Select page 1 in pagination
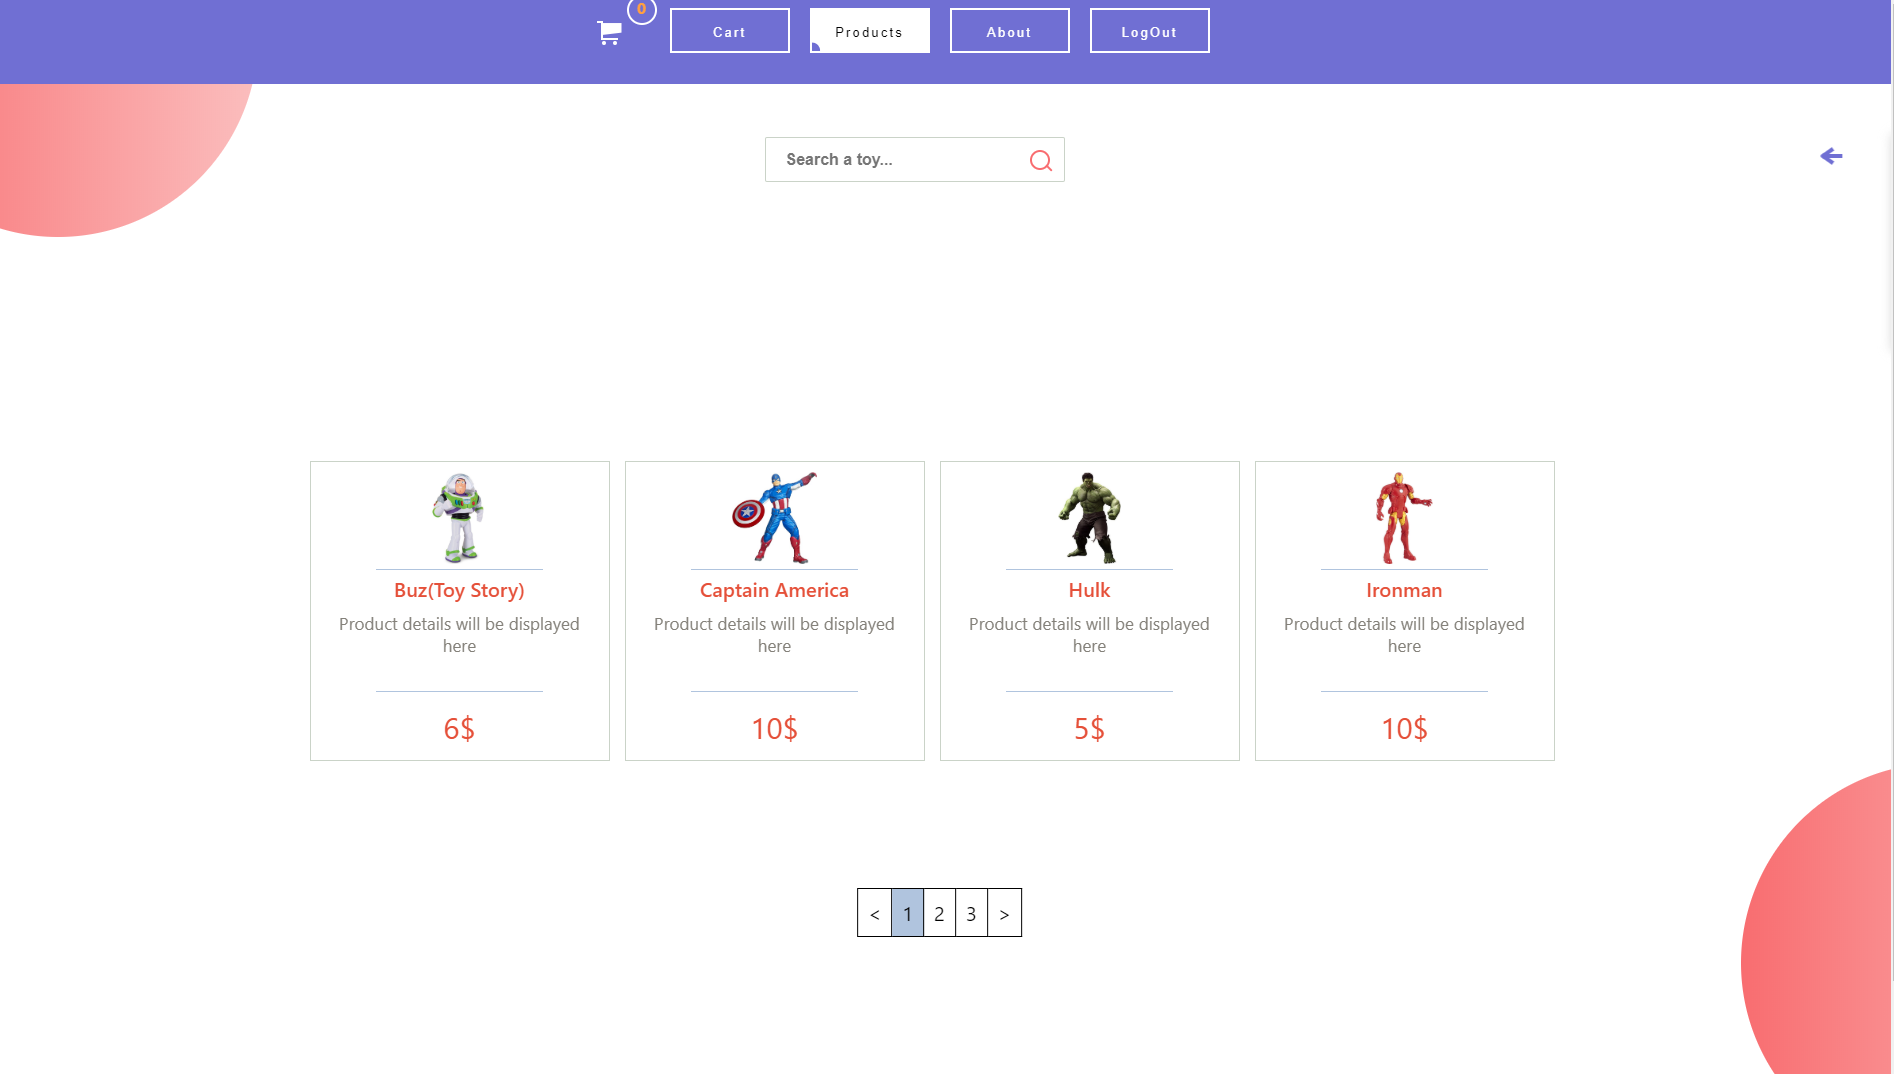The height and width of the screenshot is (1074, 1894). [x=908, y=913]
